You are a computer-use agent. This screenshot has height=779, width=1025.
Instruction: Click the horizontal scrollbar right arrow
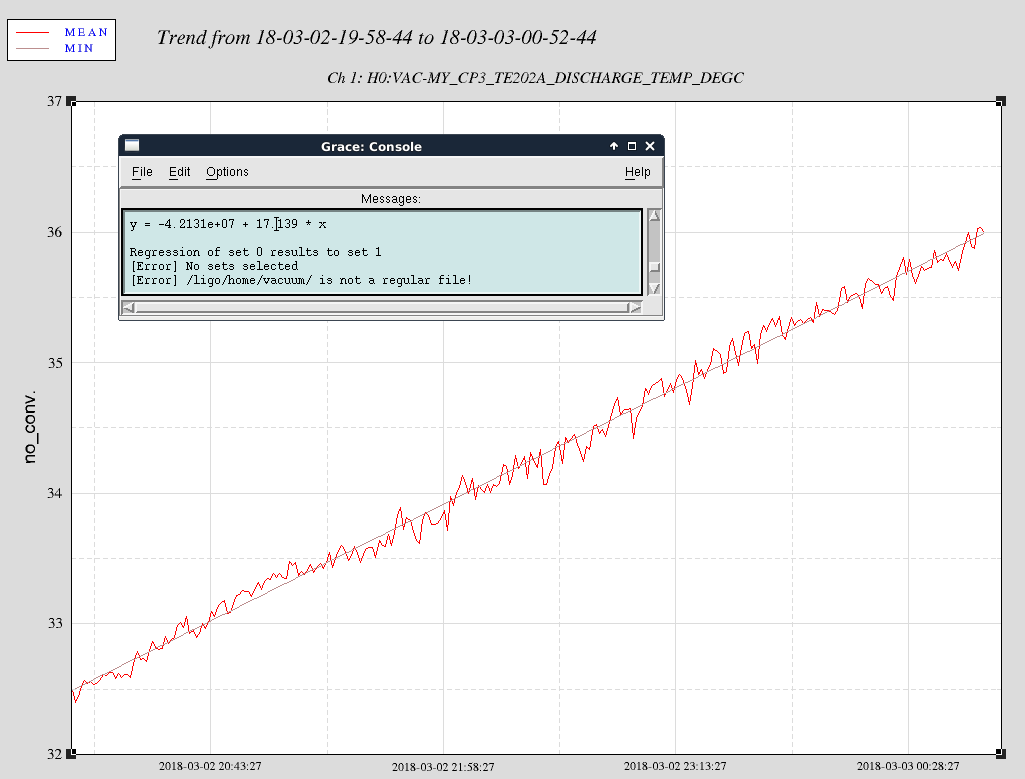pyautogui.click(x=635, y=307)
